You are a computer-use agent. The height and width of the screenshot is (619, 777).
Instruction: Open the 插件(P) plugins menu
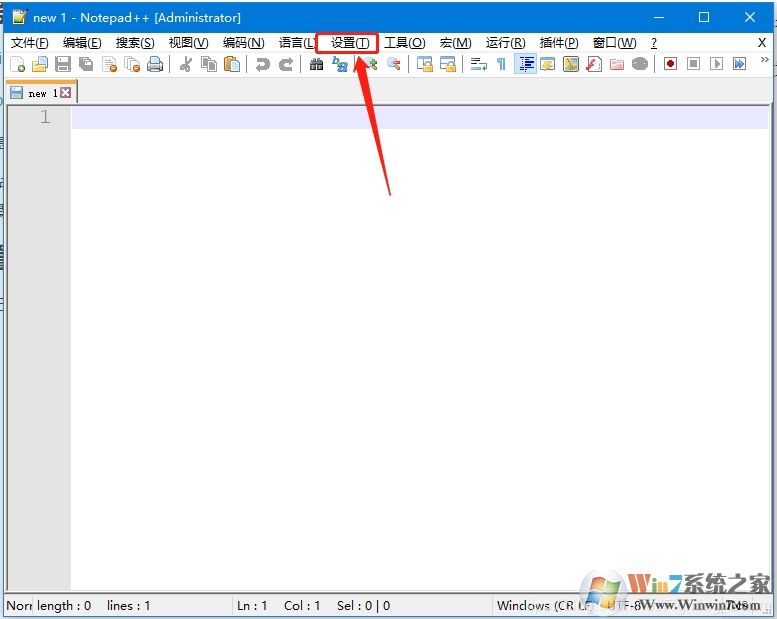pos(559,43)
